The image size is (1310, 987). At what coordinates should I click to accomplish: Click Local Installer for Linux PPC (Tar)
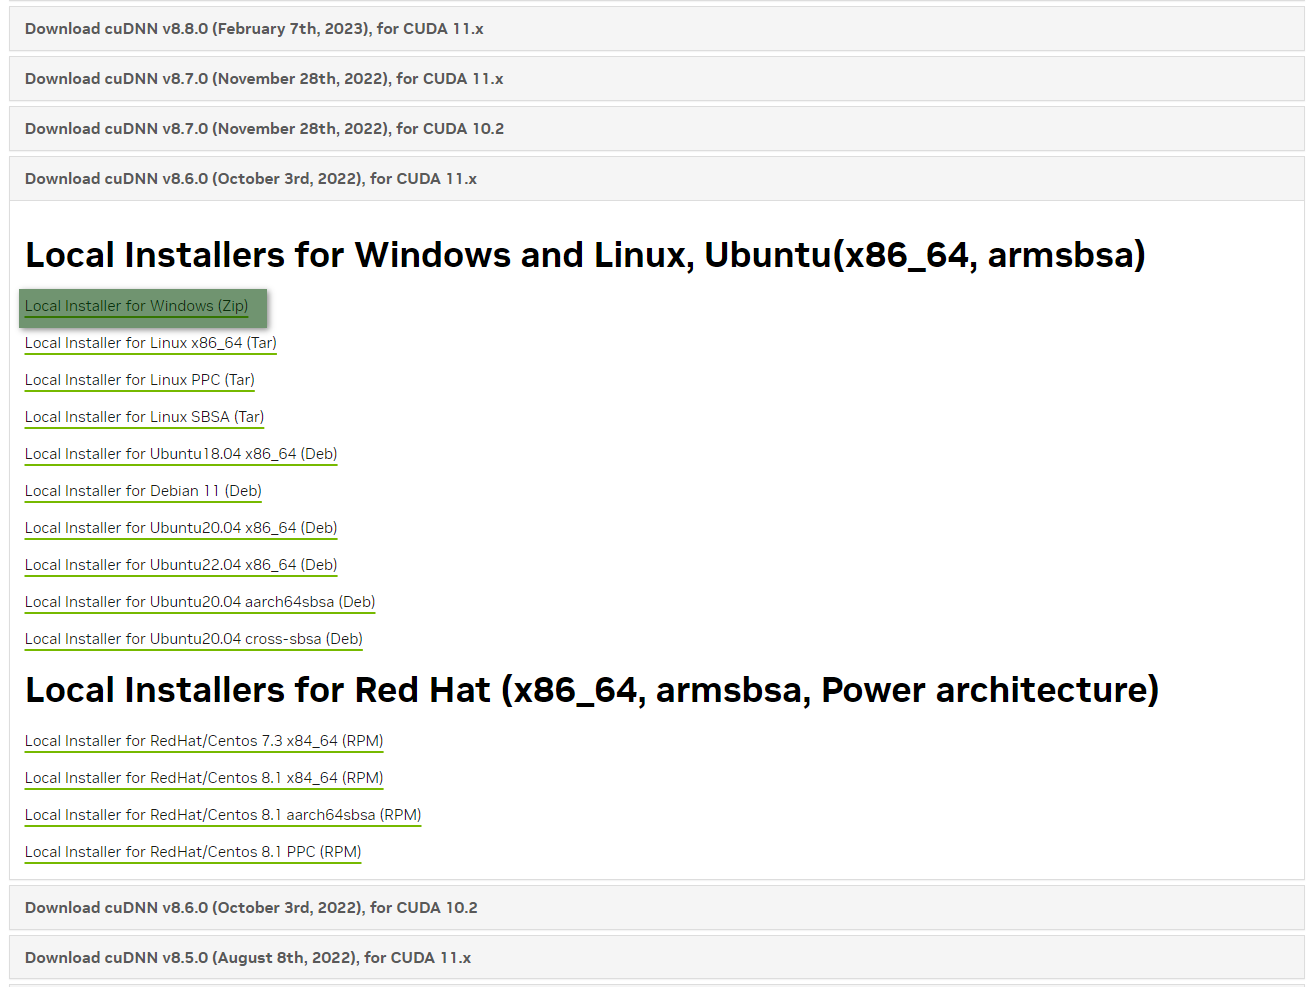[x=140, y=380]
